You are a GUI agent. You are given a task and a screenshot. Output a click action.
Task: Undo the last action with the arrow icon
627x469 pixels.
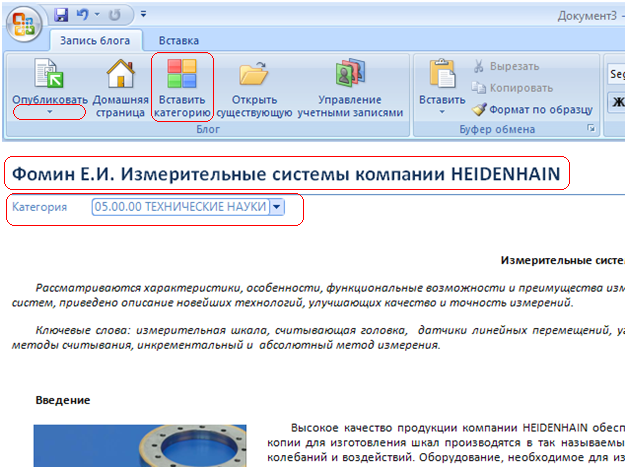point(82,15)
